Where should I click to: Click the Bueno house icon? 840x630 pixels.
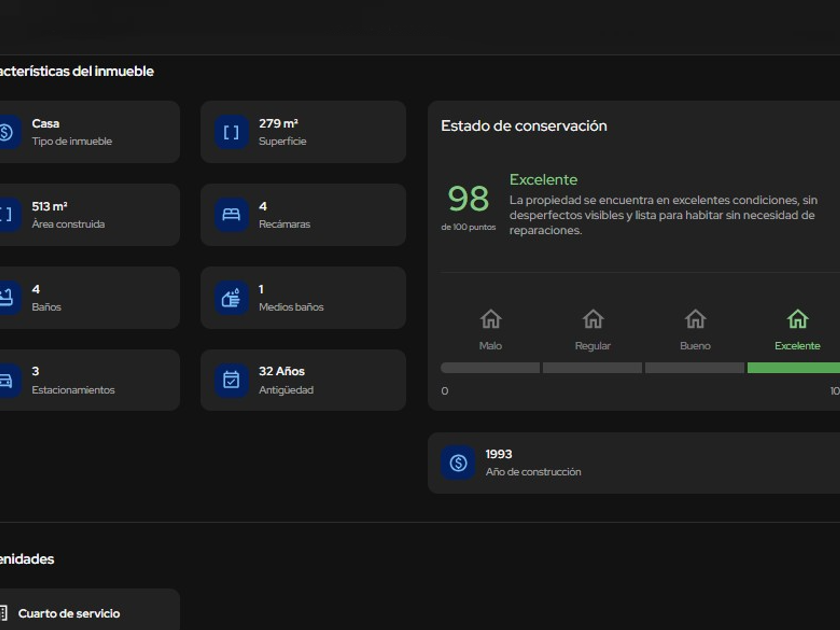695,319
